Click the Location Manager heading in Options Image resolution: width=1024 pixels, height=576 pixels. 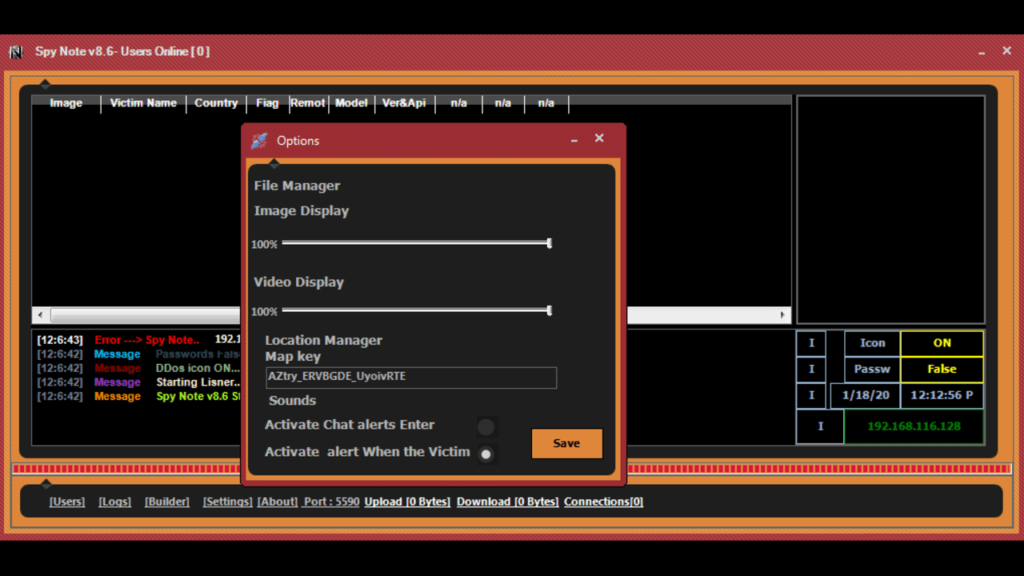click(x=323, y=340)
